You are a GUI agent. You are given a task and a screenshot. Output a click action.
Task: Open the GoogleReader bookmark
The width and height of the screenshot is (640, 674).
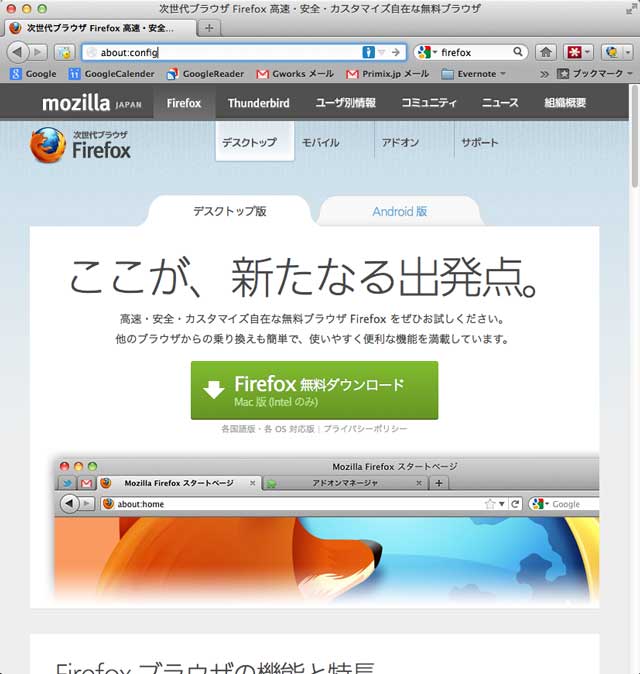tap(205, 74)
